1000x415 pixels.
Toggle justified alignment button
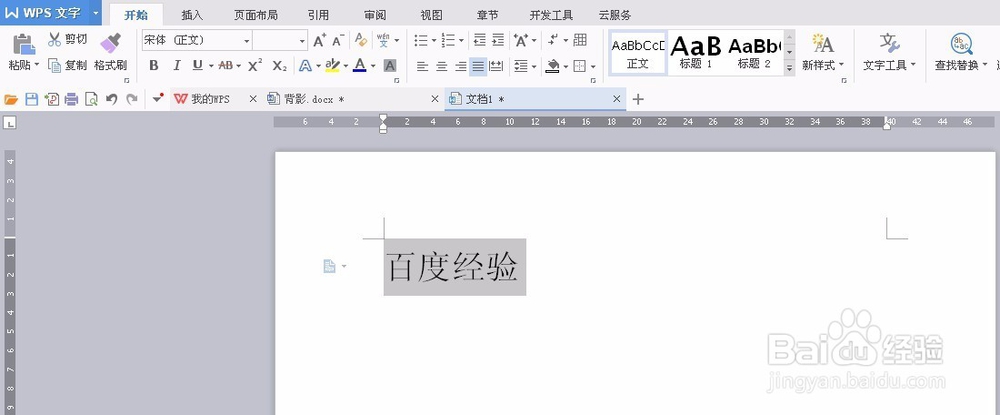[x=478, y=66]
